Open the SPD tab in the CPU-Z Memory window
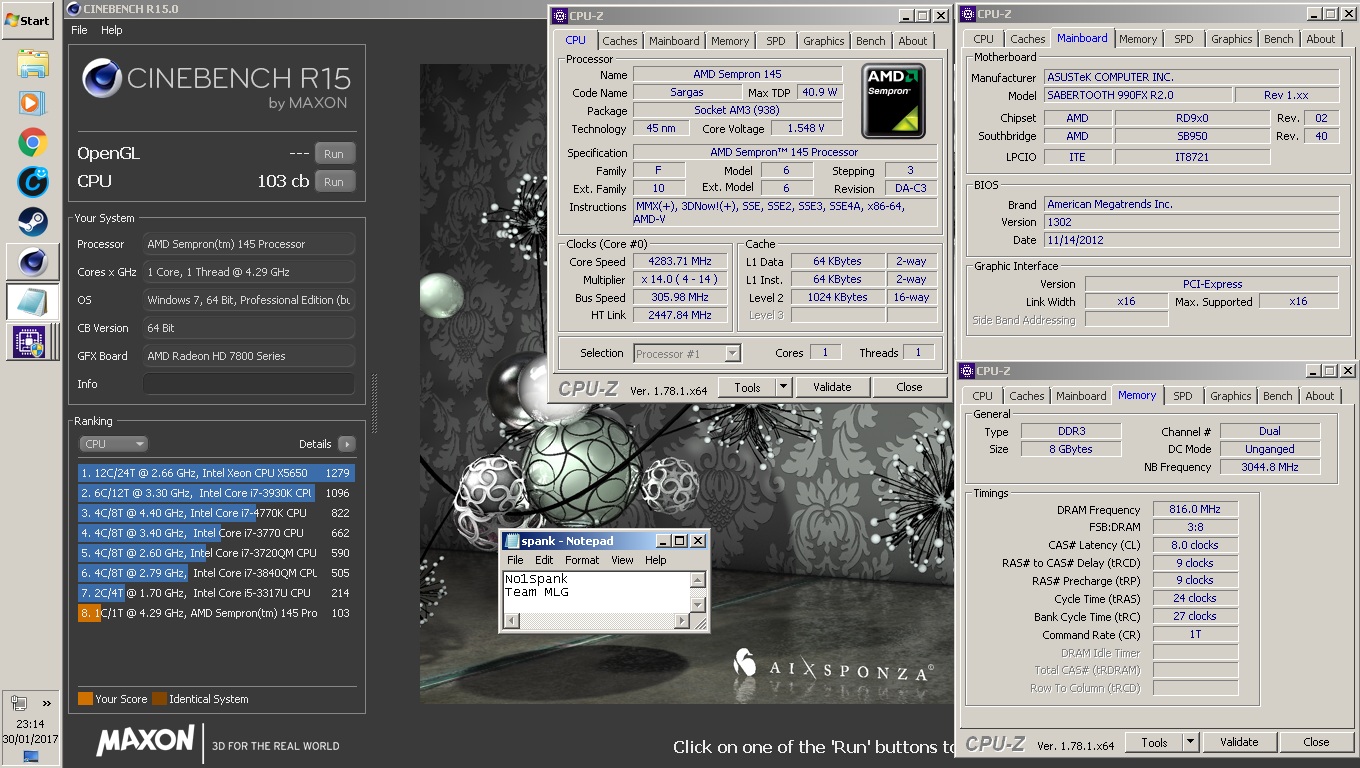 click(x=1183, y=396)
